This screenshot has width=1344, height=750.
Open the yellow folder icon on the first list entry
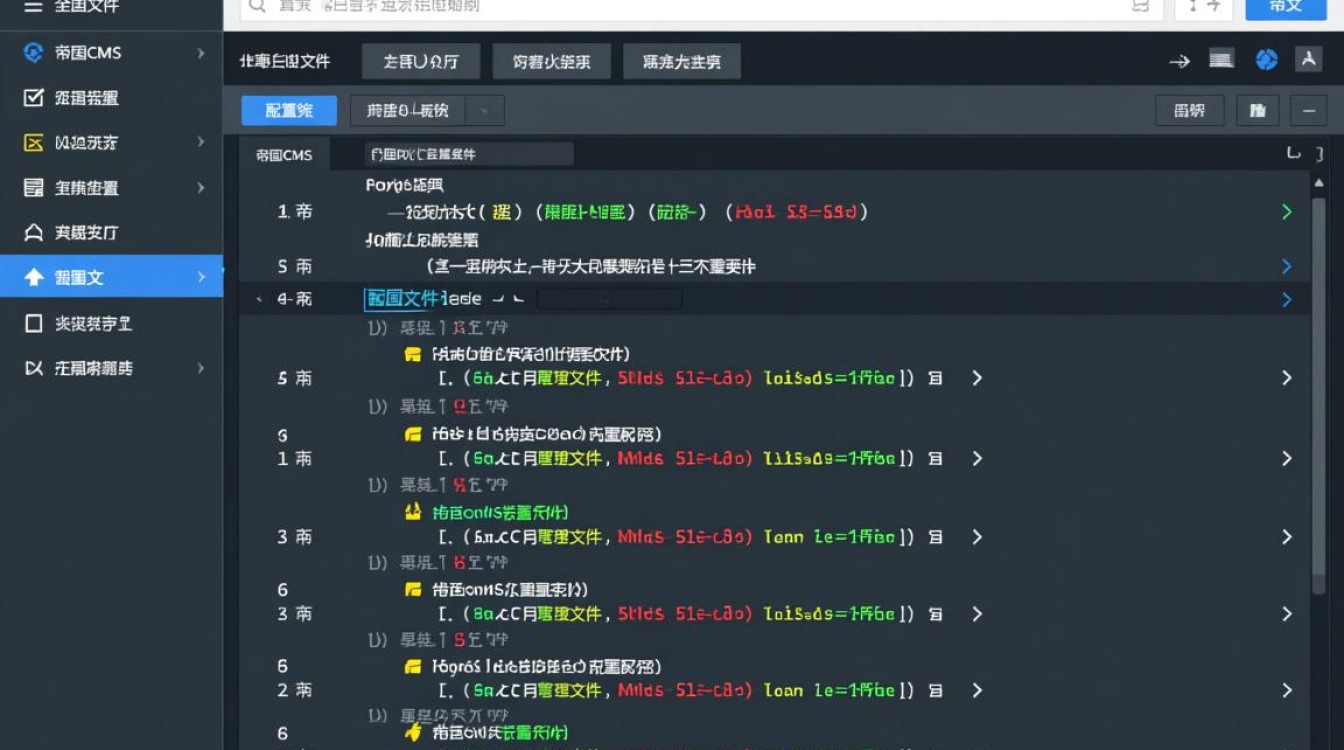(x=412, y=353)
